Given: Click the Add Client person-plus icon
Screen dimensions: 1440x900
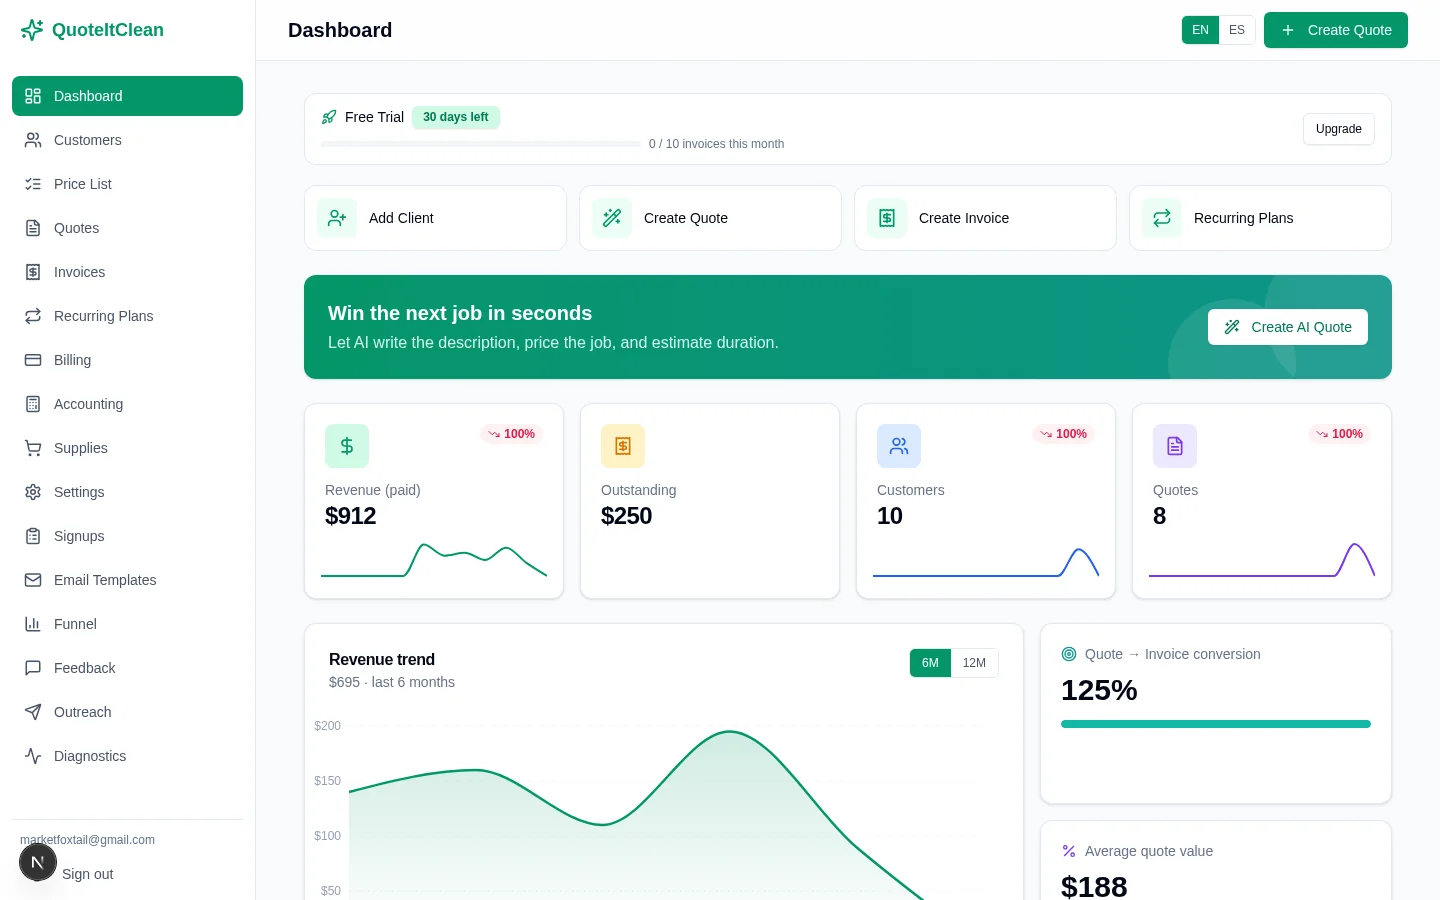Looking at the screenshot, I should [337, 218].
